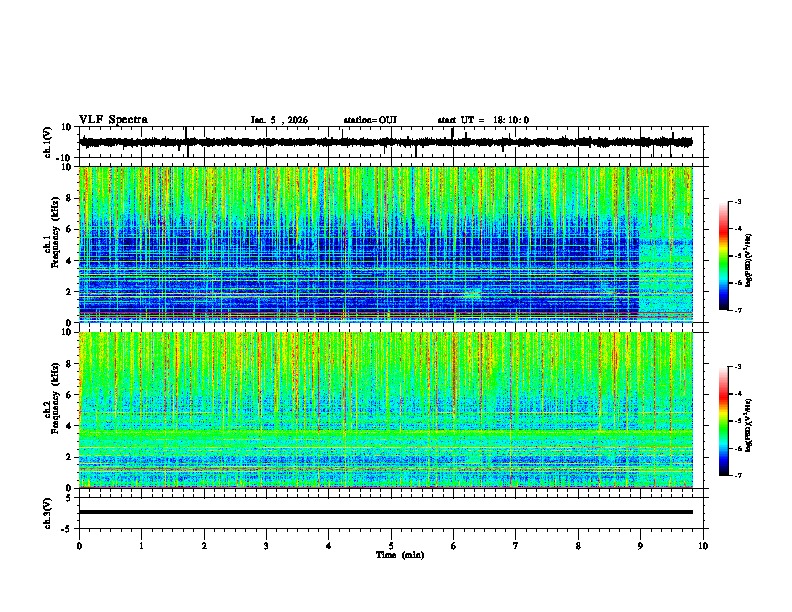Click the "Time (min)" axis label
792x612 pixels.
pos(400,555)
